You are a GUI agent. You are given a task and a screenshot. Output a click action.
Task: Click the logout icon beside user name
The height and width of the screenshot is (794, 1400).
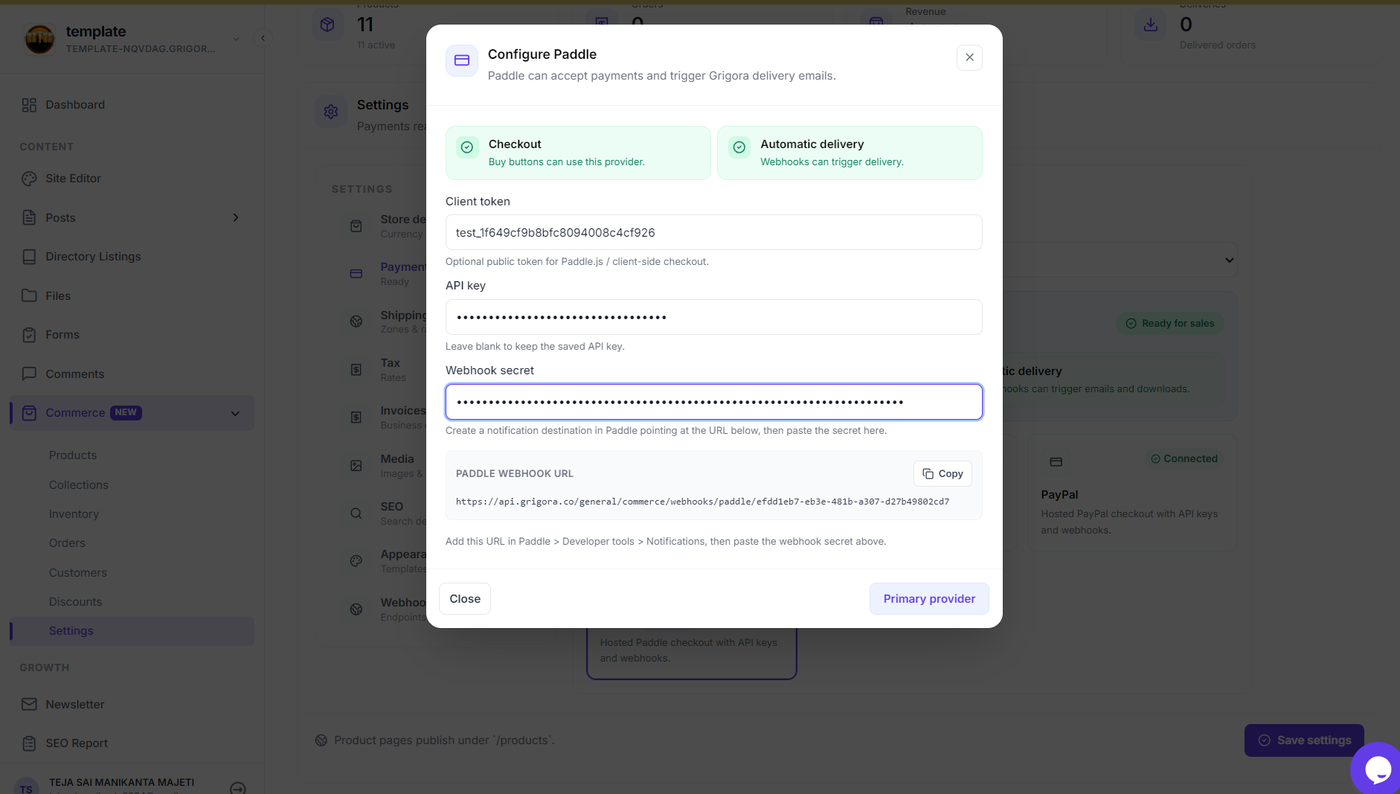pyautogui.click(x=238, y=788)
